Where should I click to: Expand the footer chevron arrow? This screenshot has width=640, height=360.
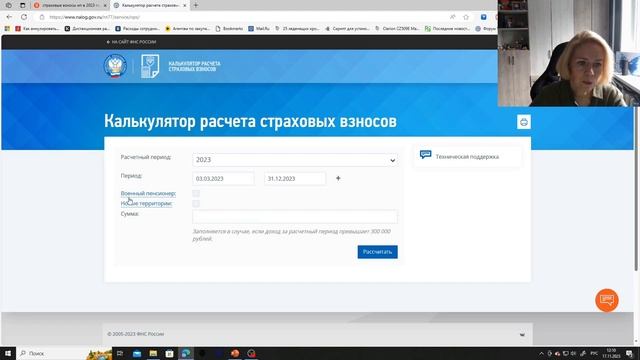tap(522, 335)
